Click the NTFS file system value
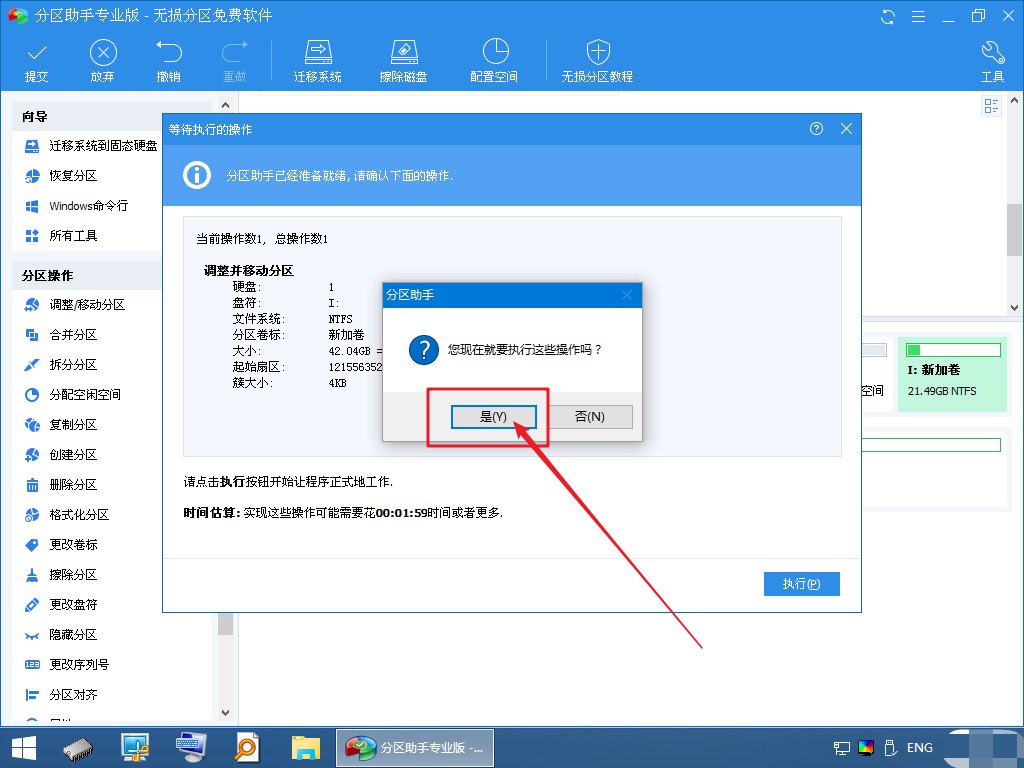This screenshot has width=1024, height=768. (x=340, y=319)
